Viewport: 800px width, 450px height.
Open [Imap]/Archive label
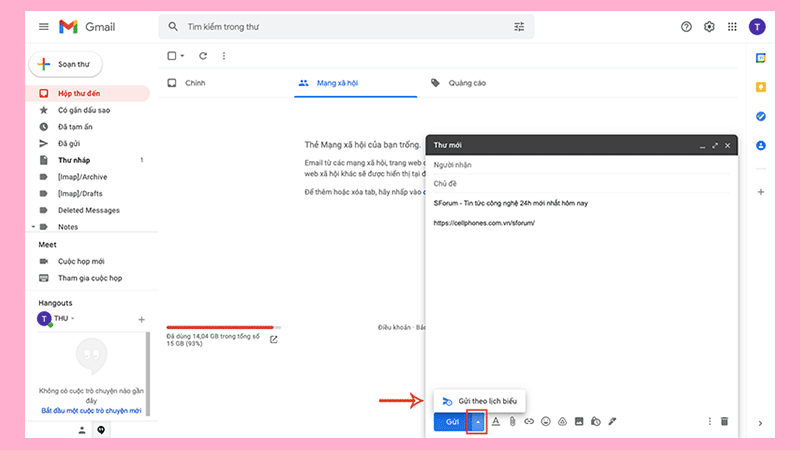click(82, 177)
